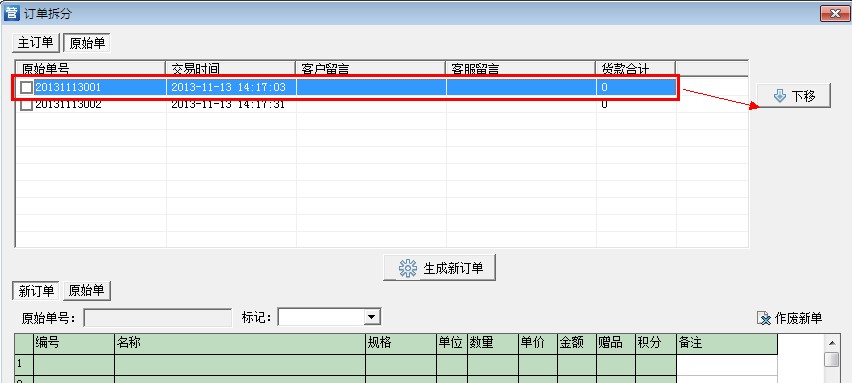Click the 订单拆分 window title icon
Image resolution: width=852 pixels, height=383 pixels.
(11, 13)
